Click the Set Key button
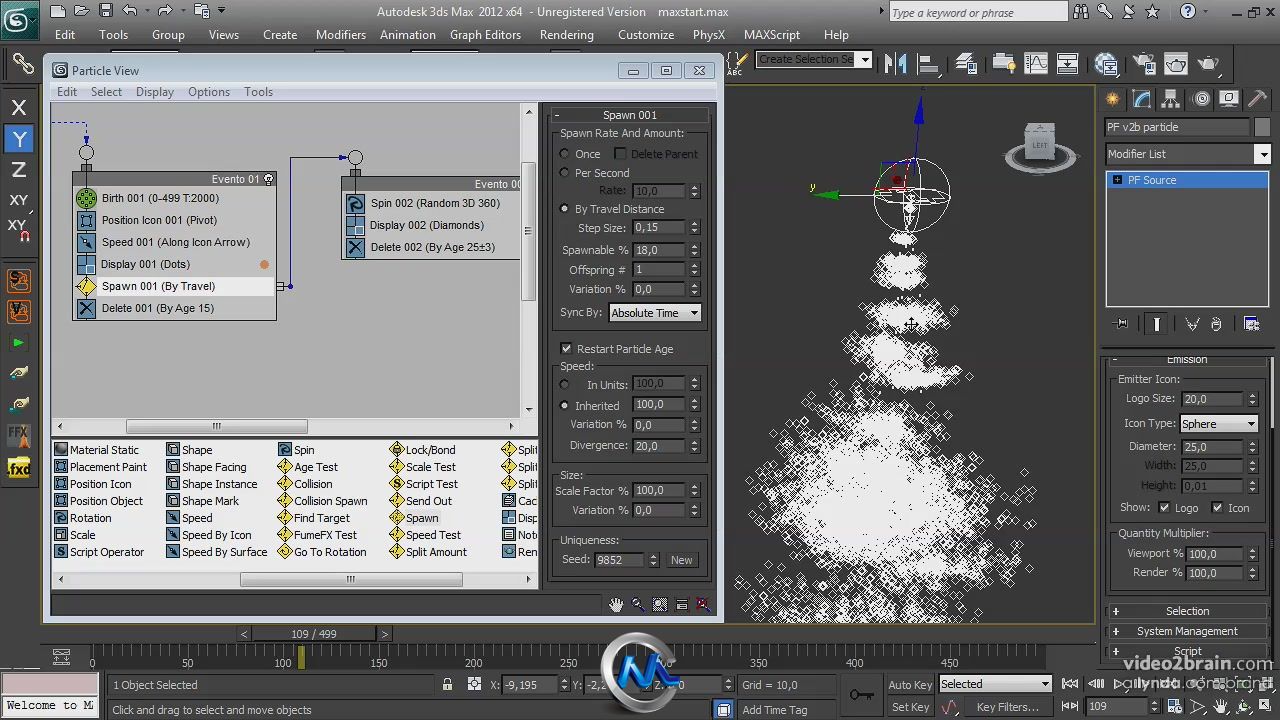The height and width of the screenshot is (720, 1280). 910,707
